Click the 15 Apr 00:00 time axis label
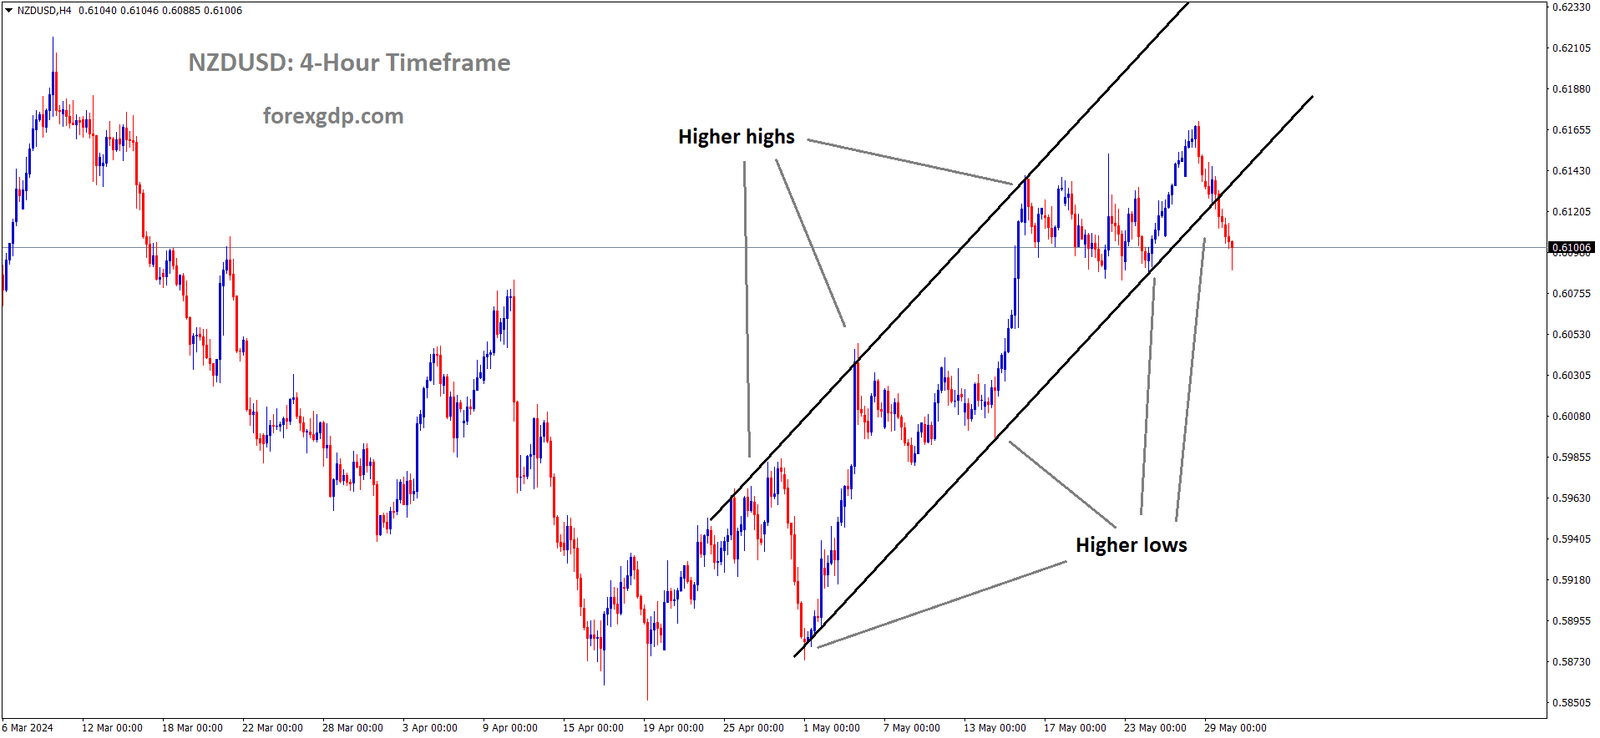 593,727
